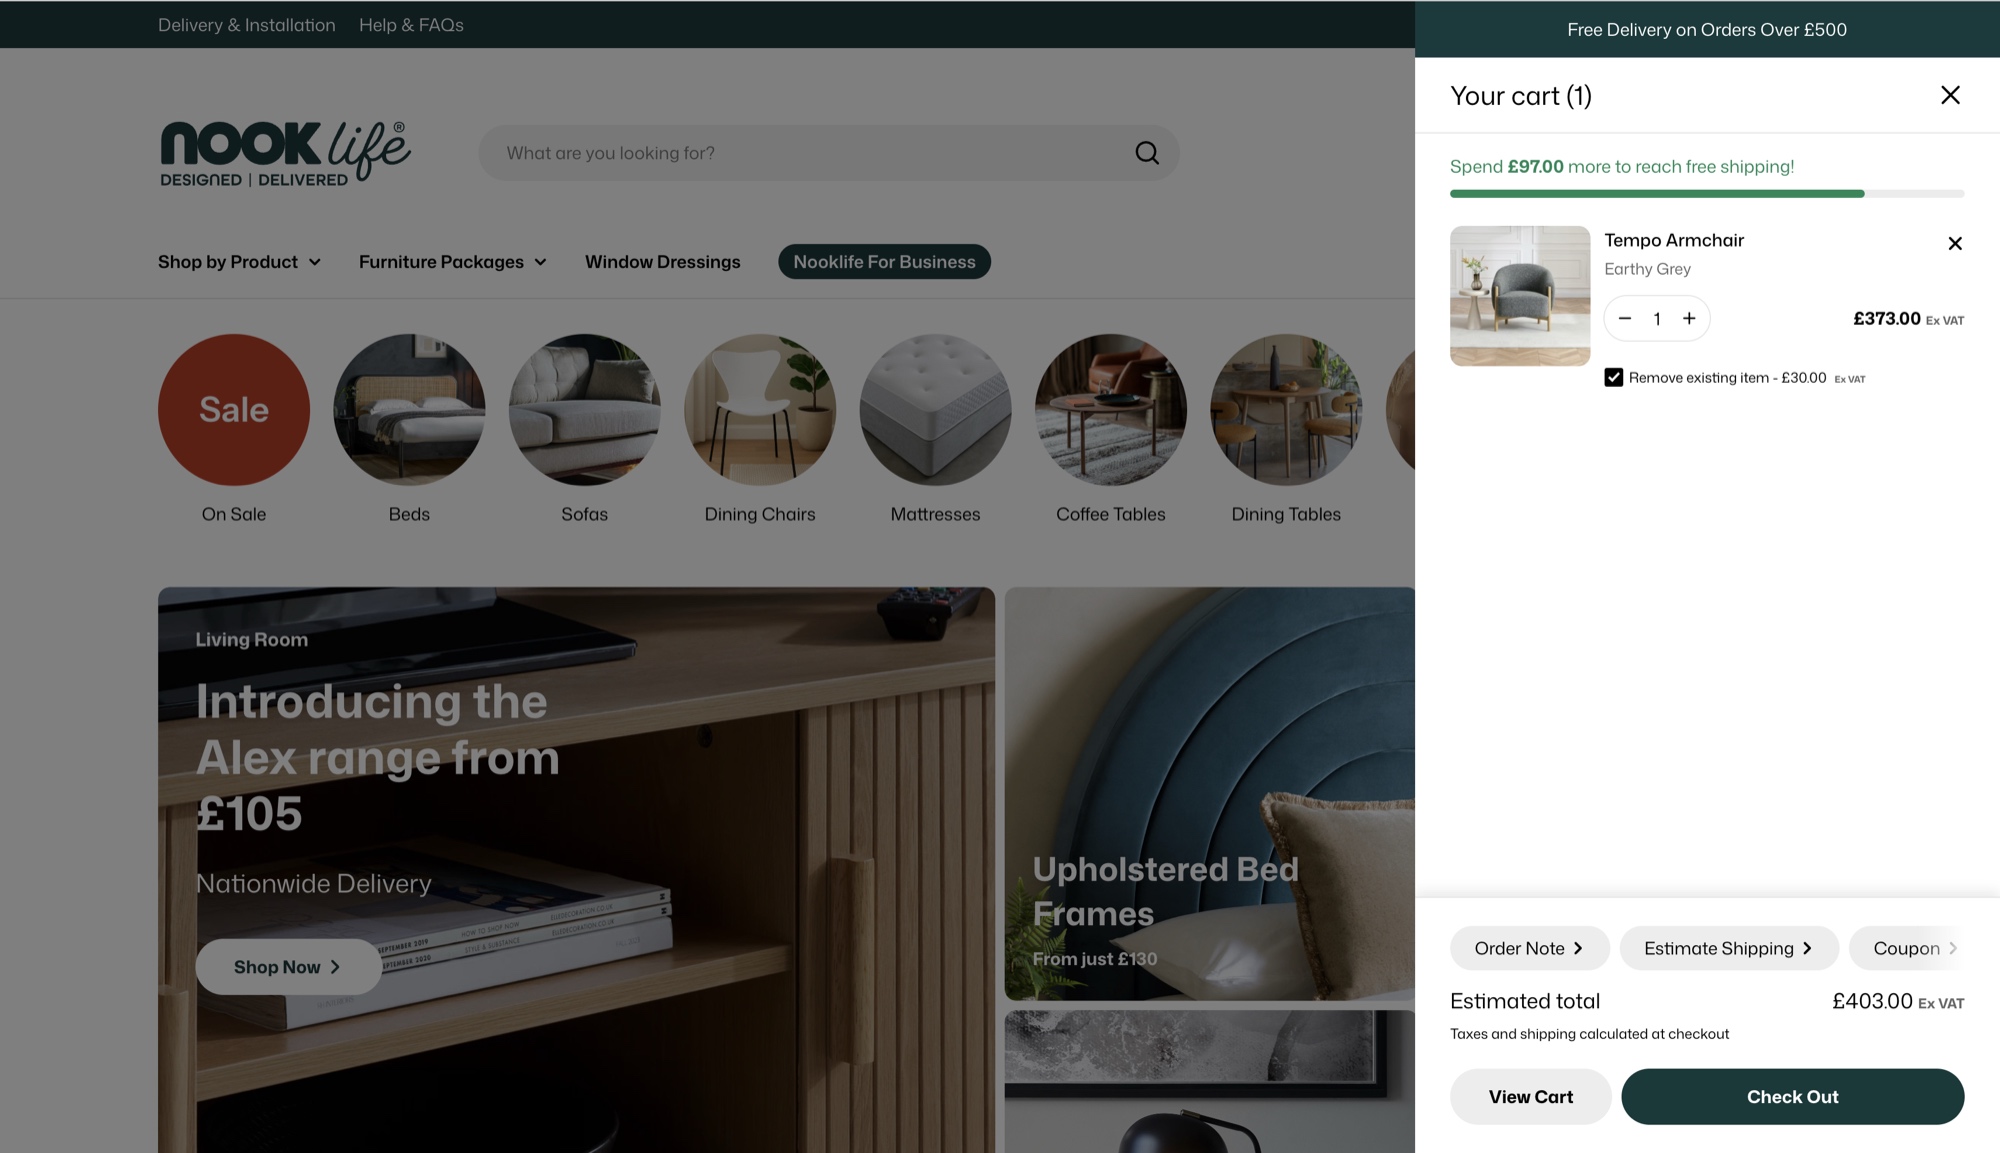Click the On Sale category circle
This screenshot has width=2000, height=1153.
(x=233, y=409)
